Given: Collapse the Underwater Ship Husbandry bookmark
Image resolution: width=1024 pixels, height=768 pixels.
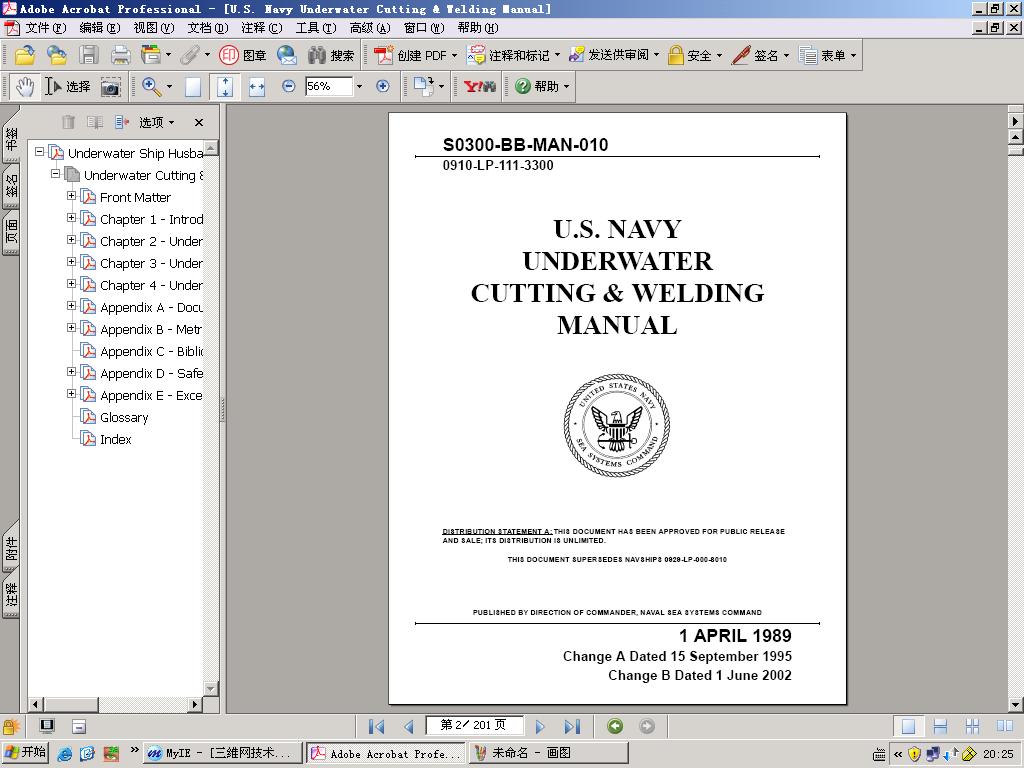Looking at the screenshot, I should coord(39,152).
